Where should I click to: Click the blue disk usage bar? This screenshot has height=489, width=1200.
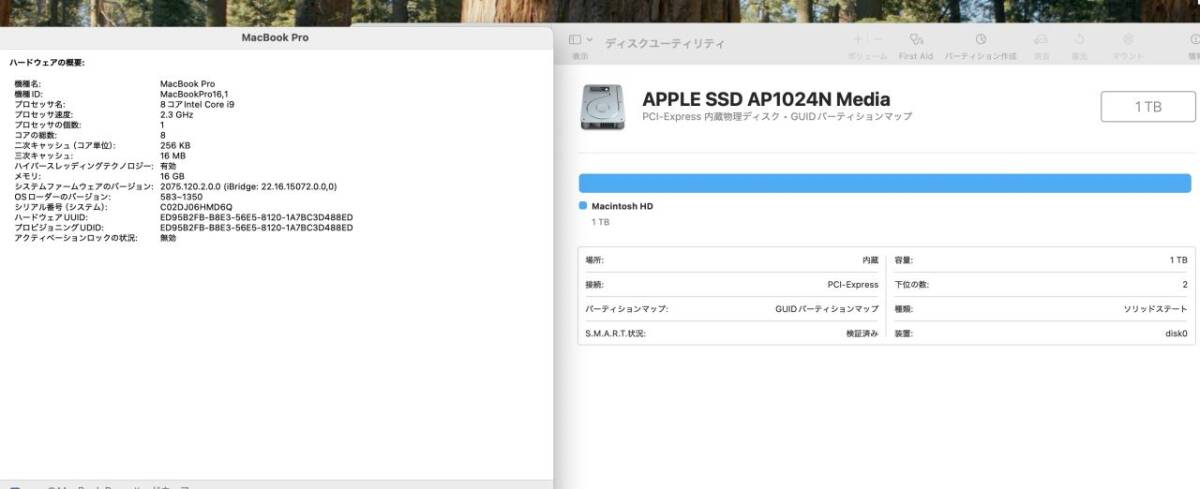point(884,183)
